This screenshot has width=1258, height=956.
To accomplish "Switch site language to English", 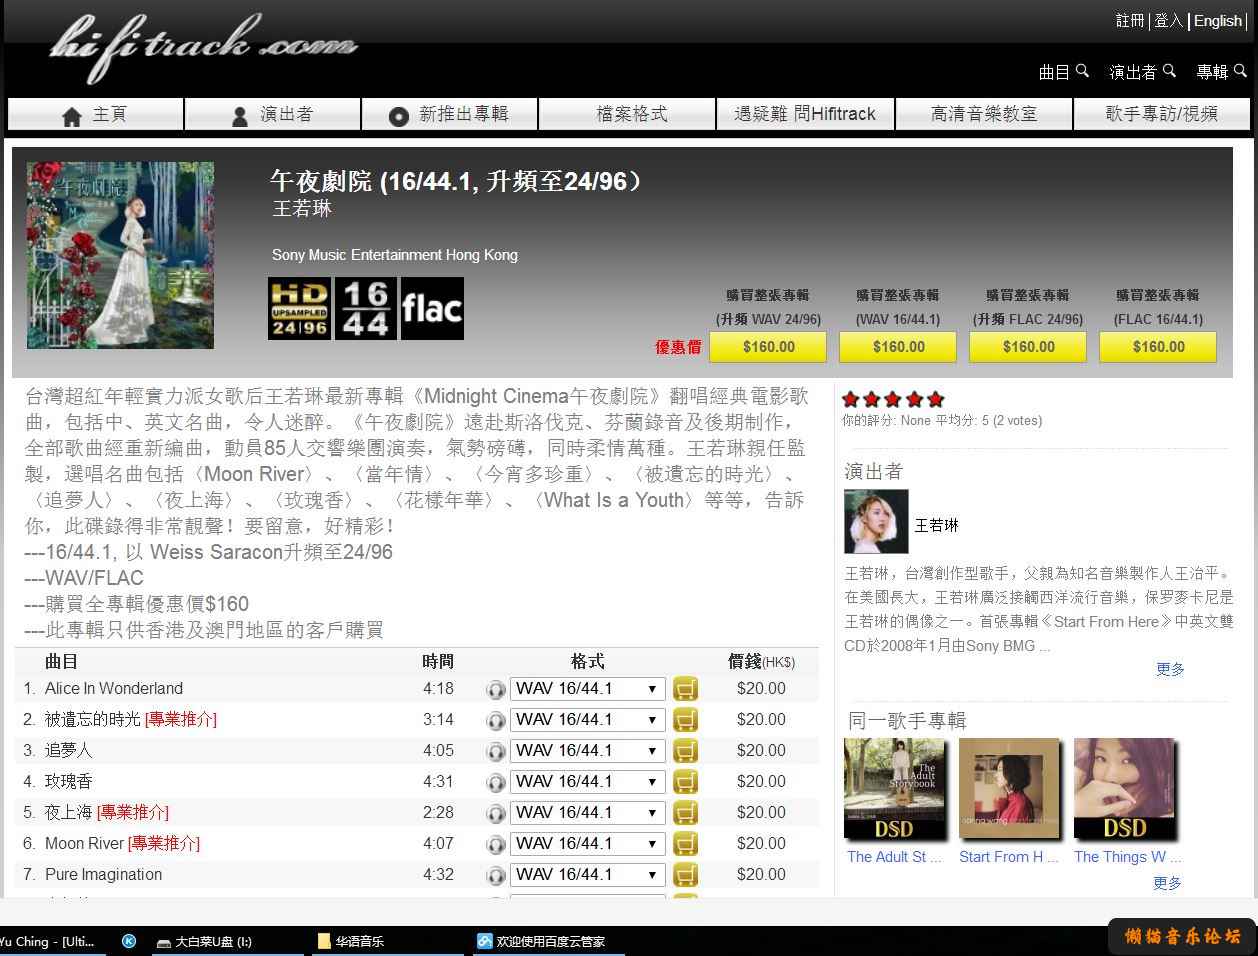I will [1217, 21].
